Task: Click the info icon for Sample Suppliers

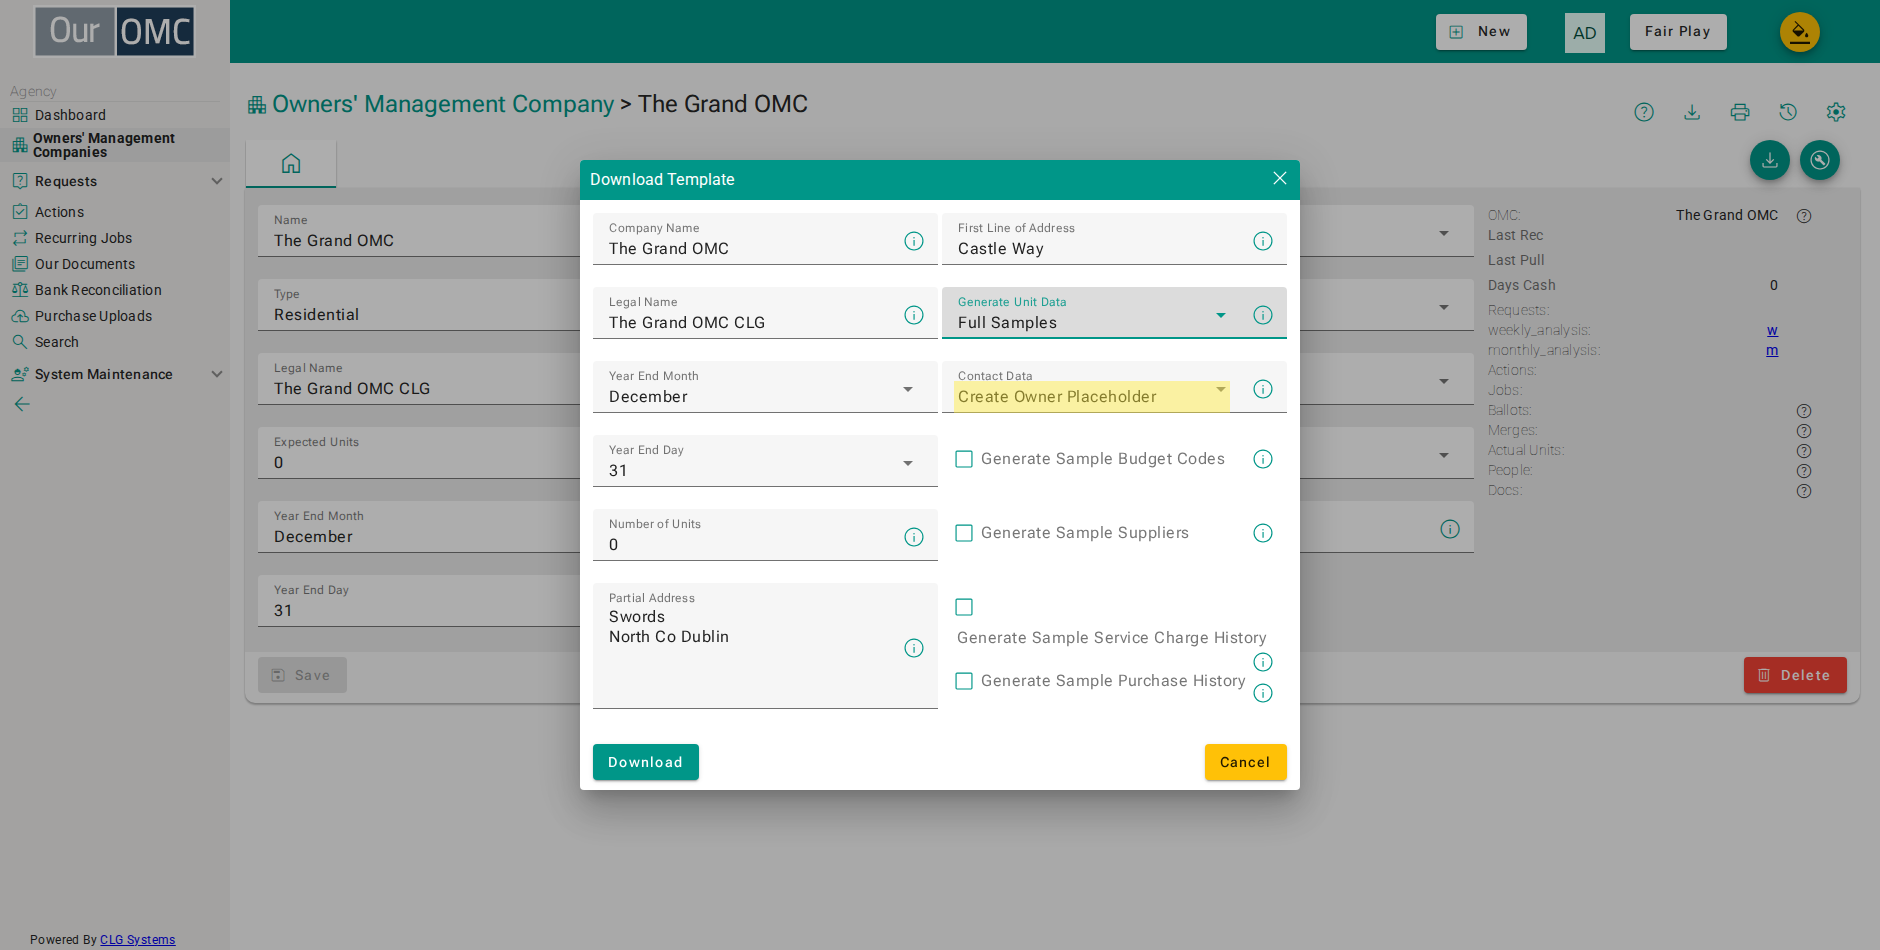Action: click(x=1263, y=533)
